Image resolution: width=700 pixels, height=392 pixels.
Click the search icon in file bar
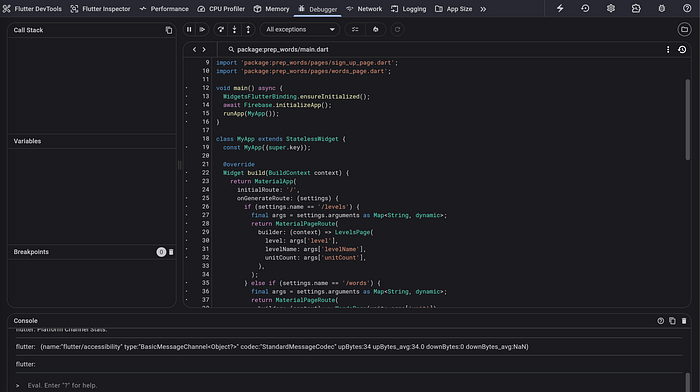point(231,50)
